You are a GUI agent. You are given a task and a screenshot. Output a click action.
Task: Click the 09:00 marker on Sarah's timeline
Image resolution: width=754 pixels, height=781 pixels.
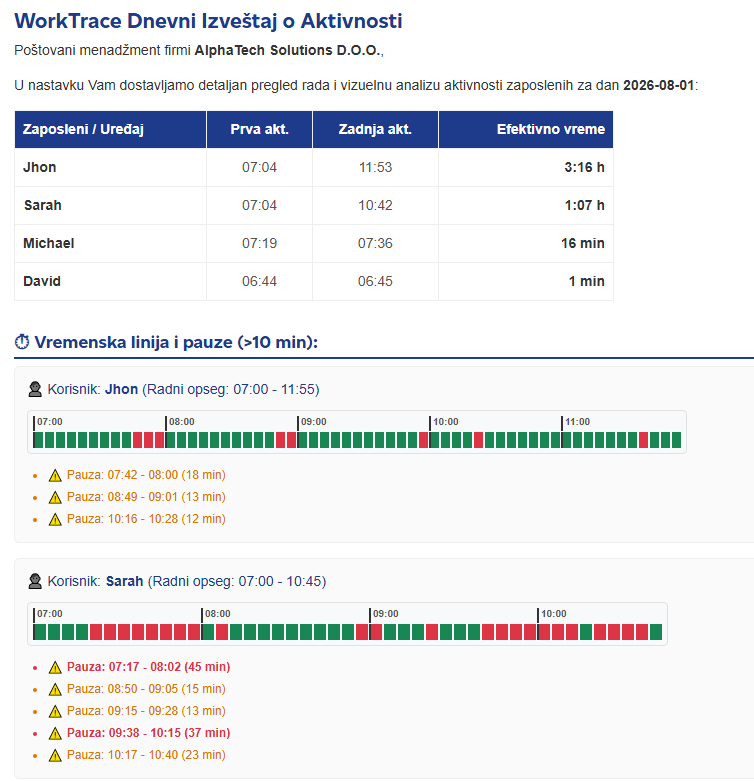pyautogui.click(x=385, y=614)
